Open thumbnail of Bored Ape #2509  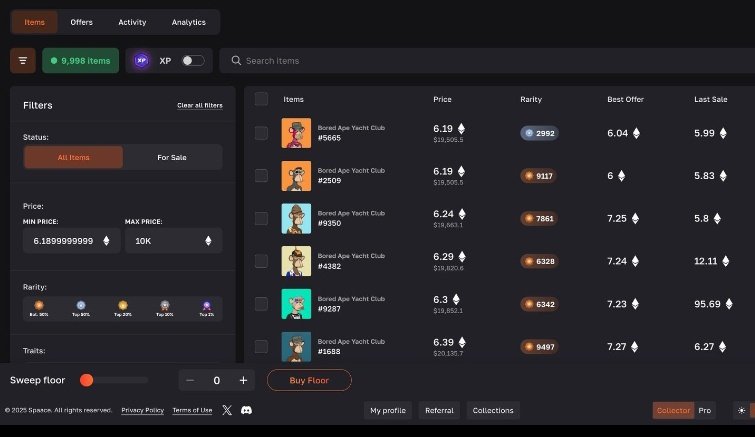pyautogui.click(x=296, y=176)
